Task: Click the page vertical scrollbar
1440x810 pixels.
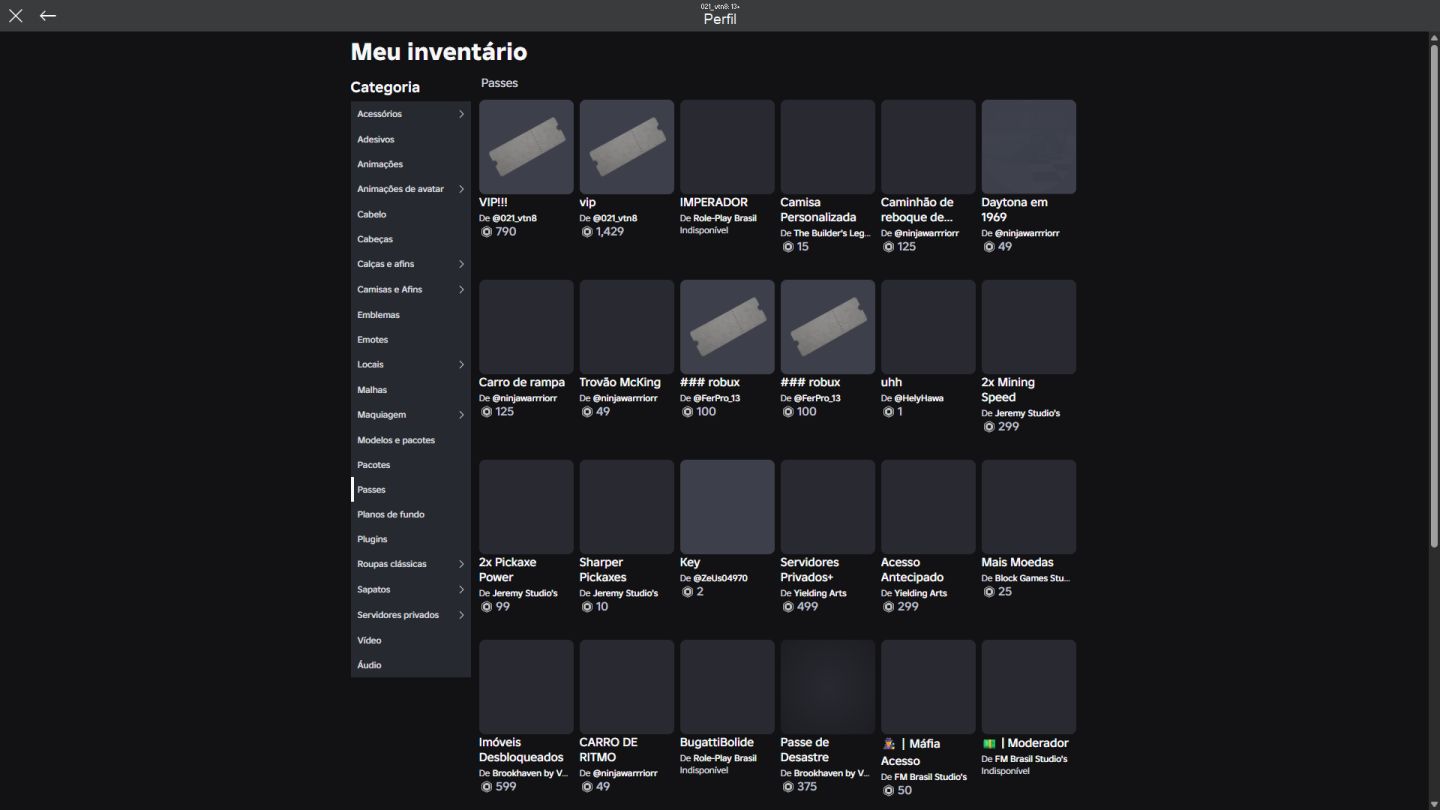Action: click(x=1434, y=295)
